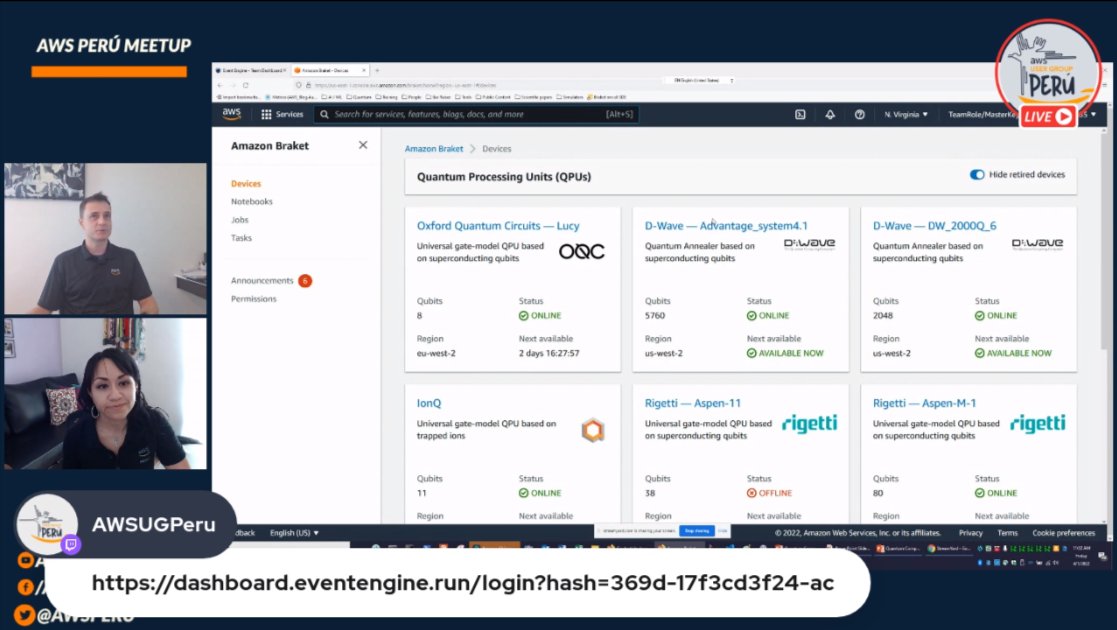Click the rigetti logo on Aspen-M-1 card
The height and width of the screenshot is (630, 1117).
click(1037, 423)
